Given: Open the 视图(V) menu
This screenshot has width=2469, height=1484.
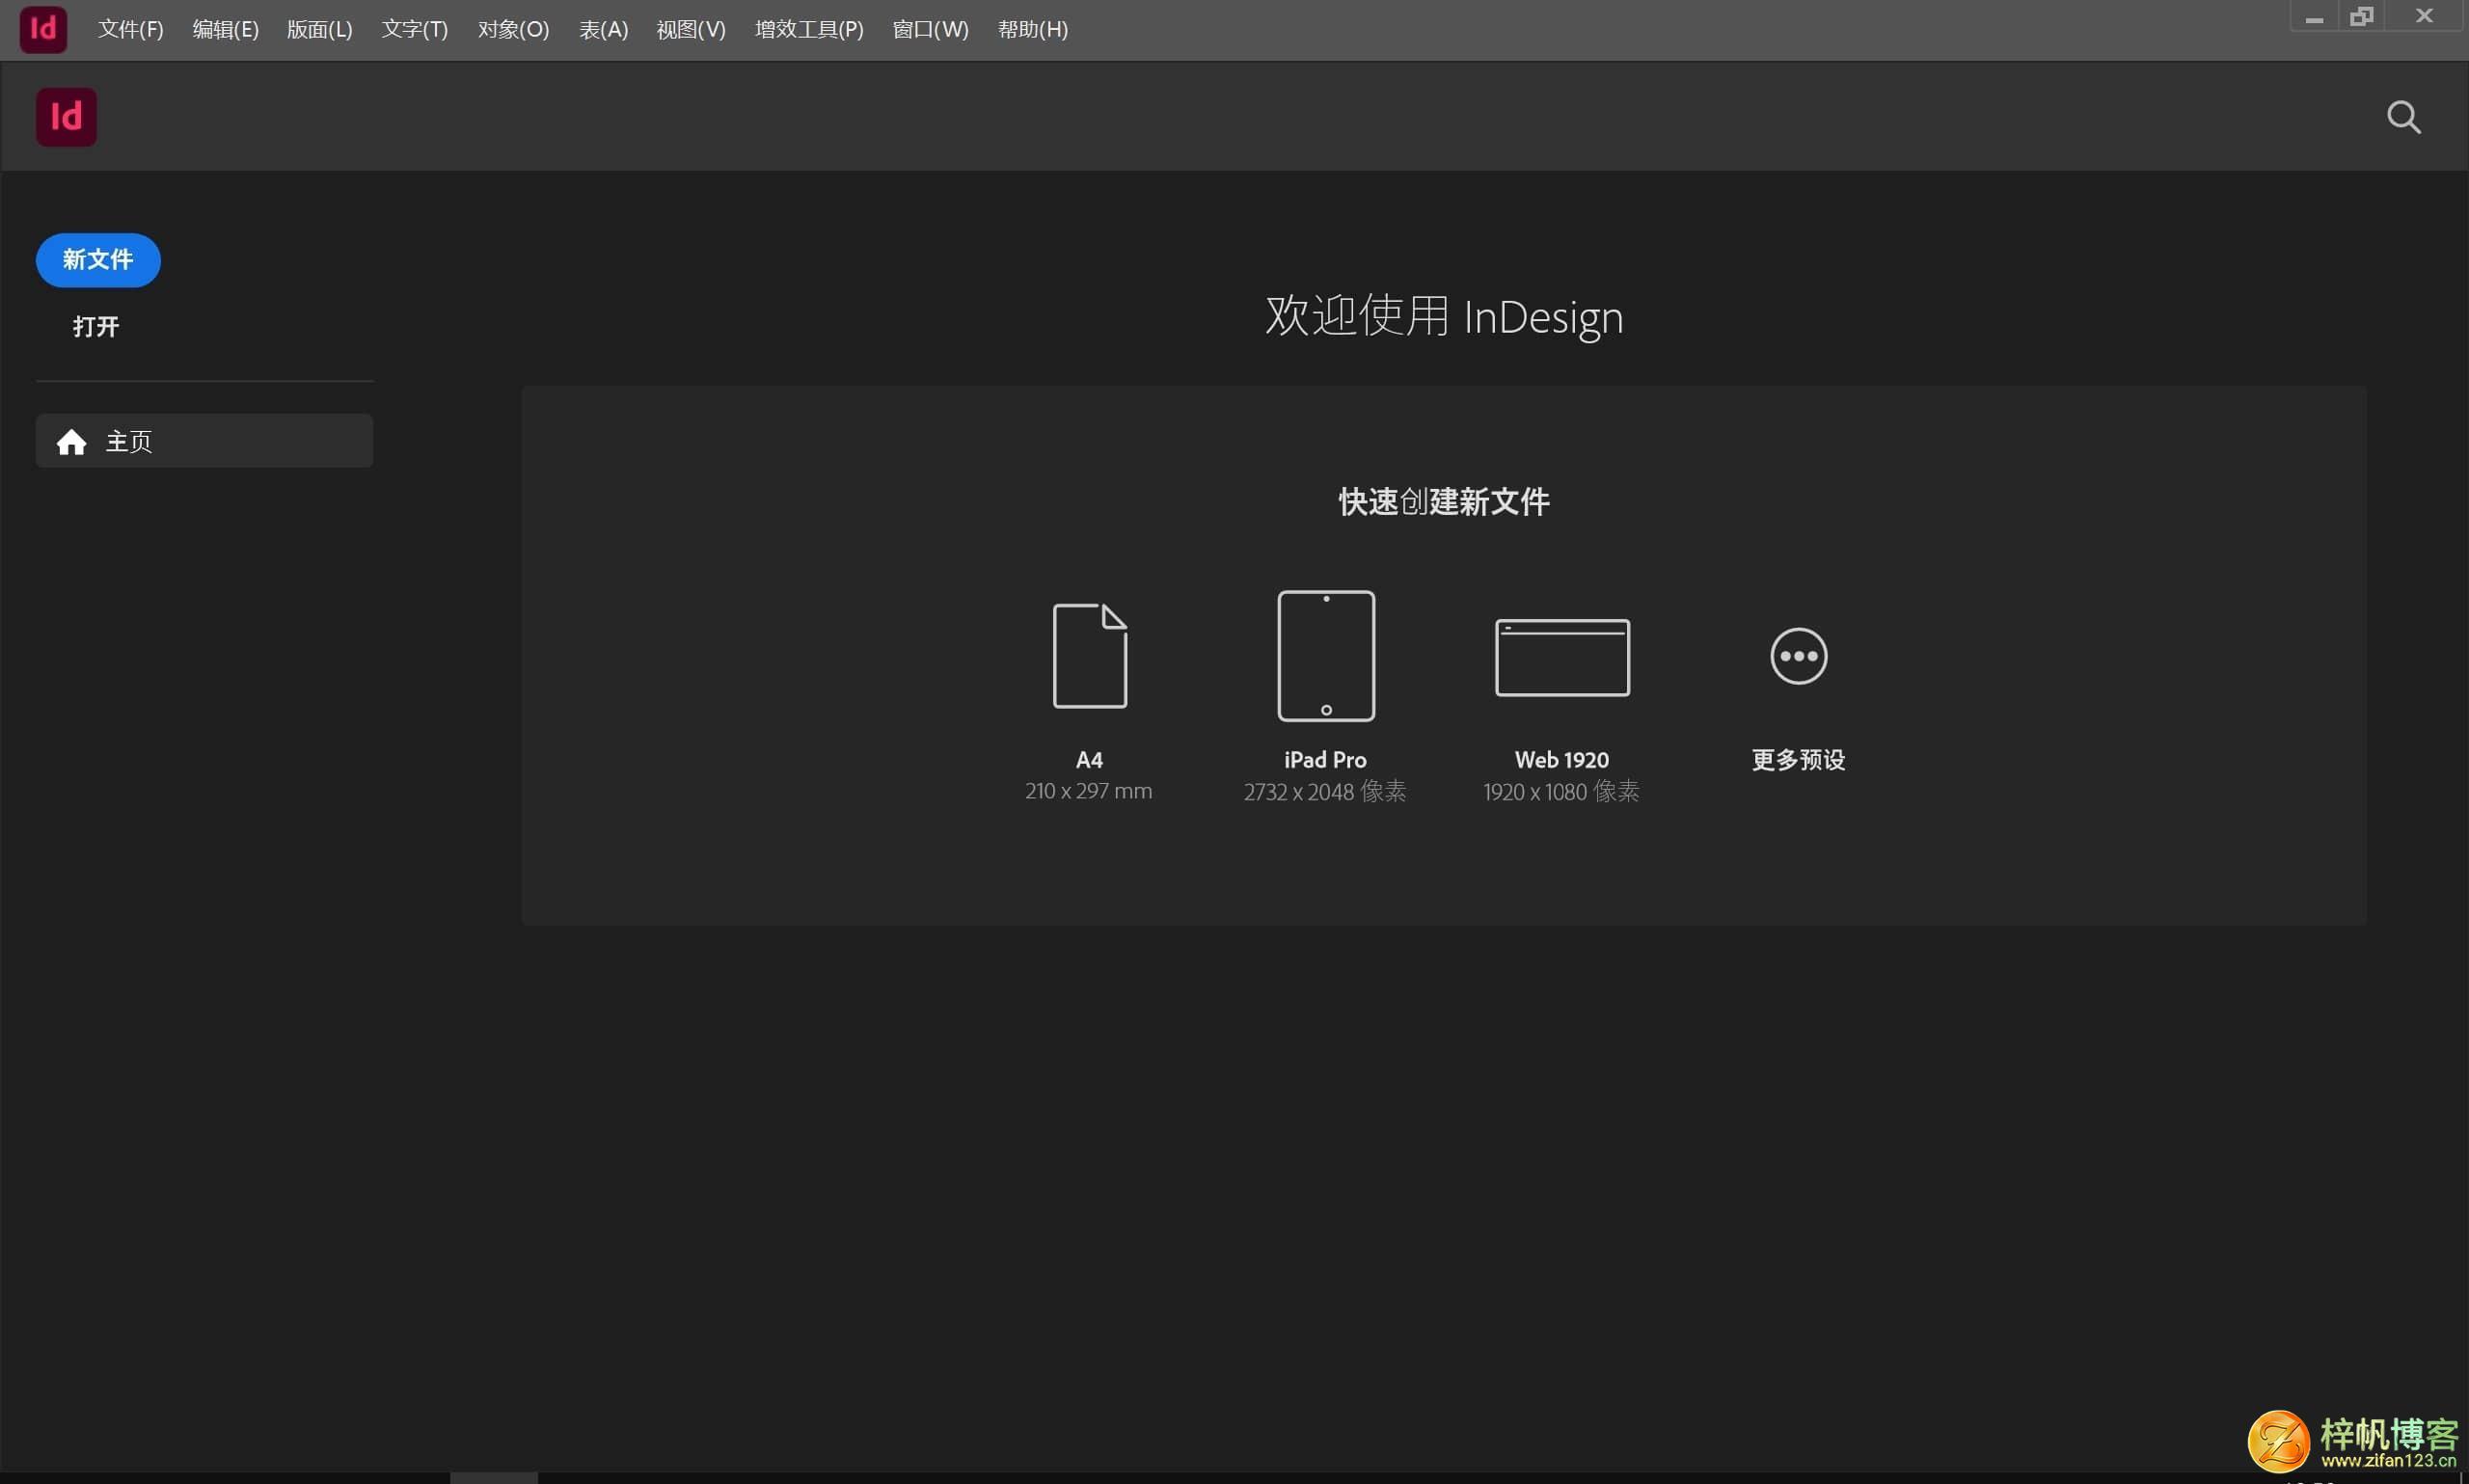Looking at the screenshot, I should 690,29.
